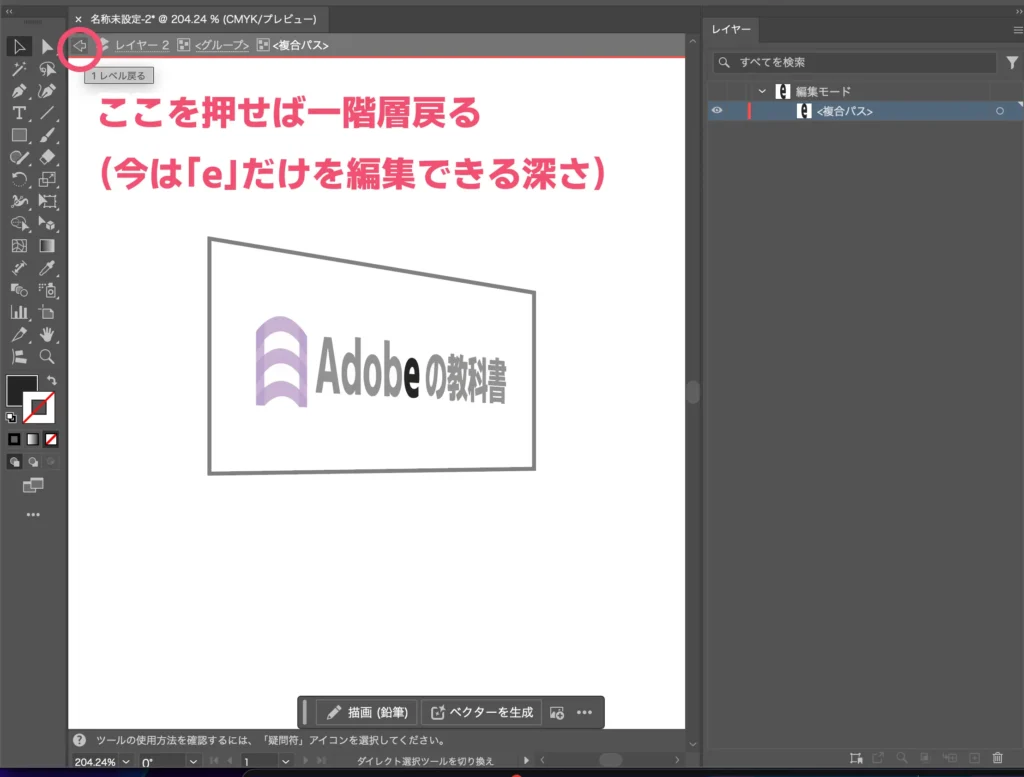Select the Type tool
The image size is (1024, 777).
[18, 113]
